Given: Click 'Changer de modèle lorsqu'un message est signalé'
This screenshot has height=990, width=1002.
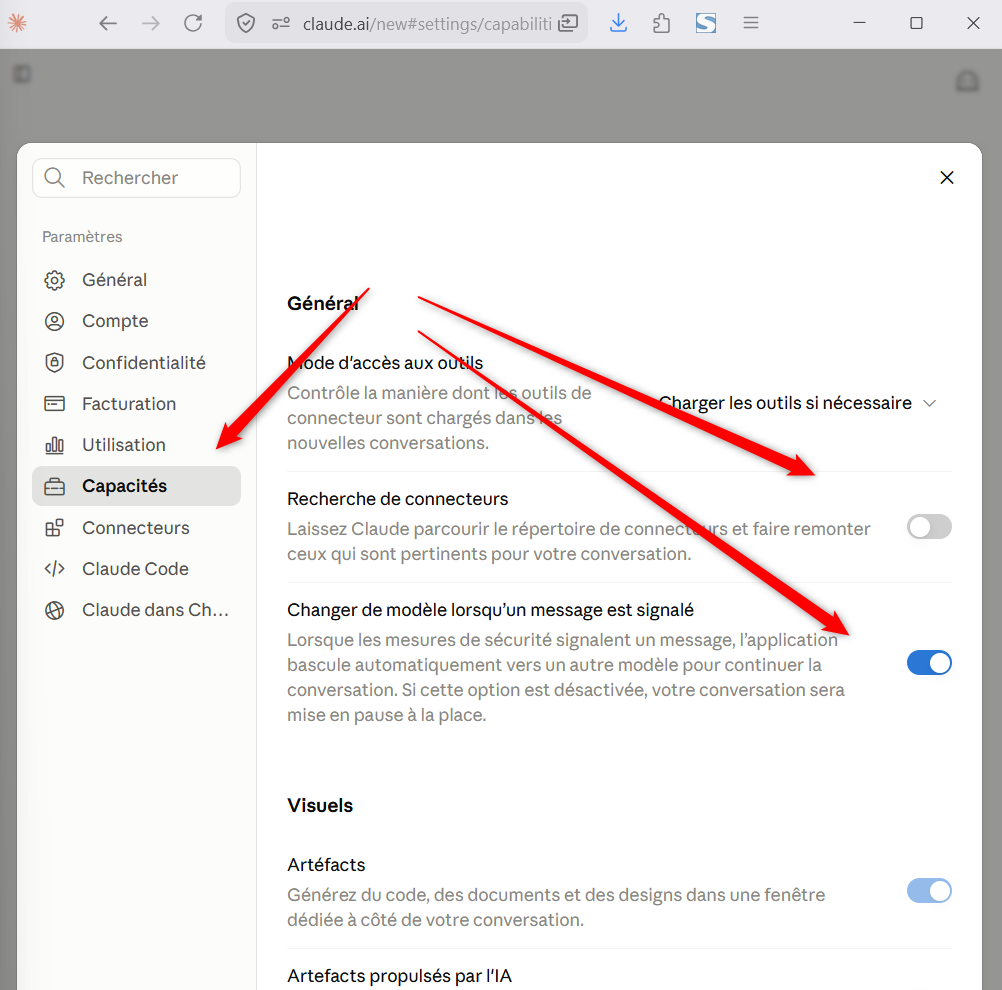Looking at the screenshot, I should click(x=490, y=610).
